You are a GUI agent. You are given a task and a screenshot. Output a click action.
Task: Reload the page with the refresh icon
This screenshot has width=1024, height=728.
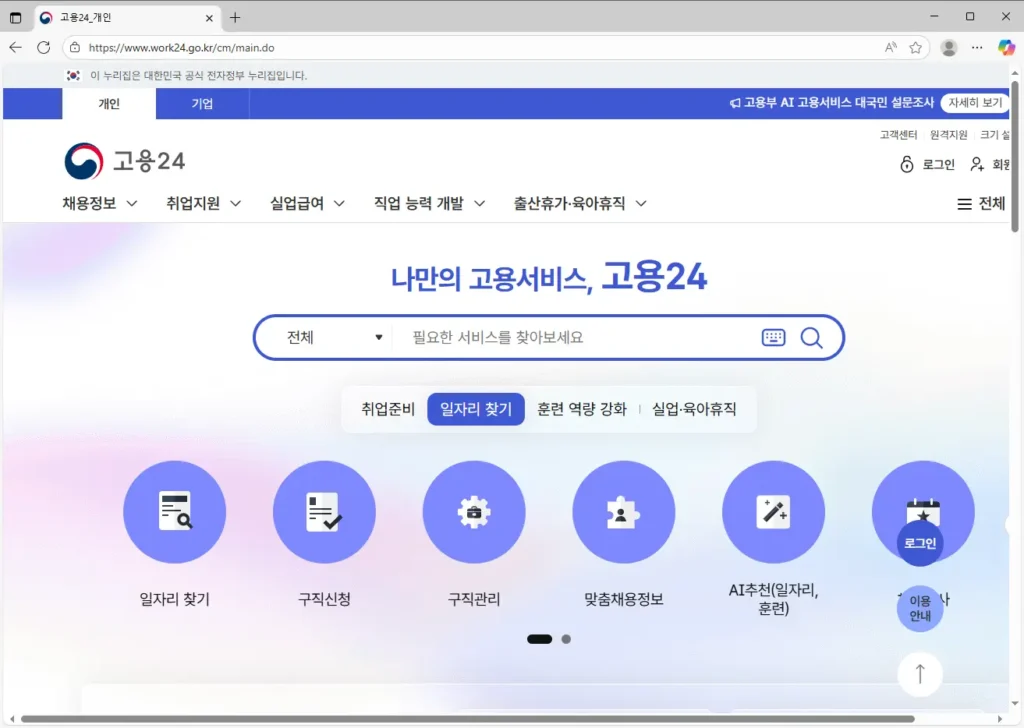click(44, 47)
